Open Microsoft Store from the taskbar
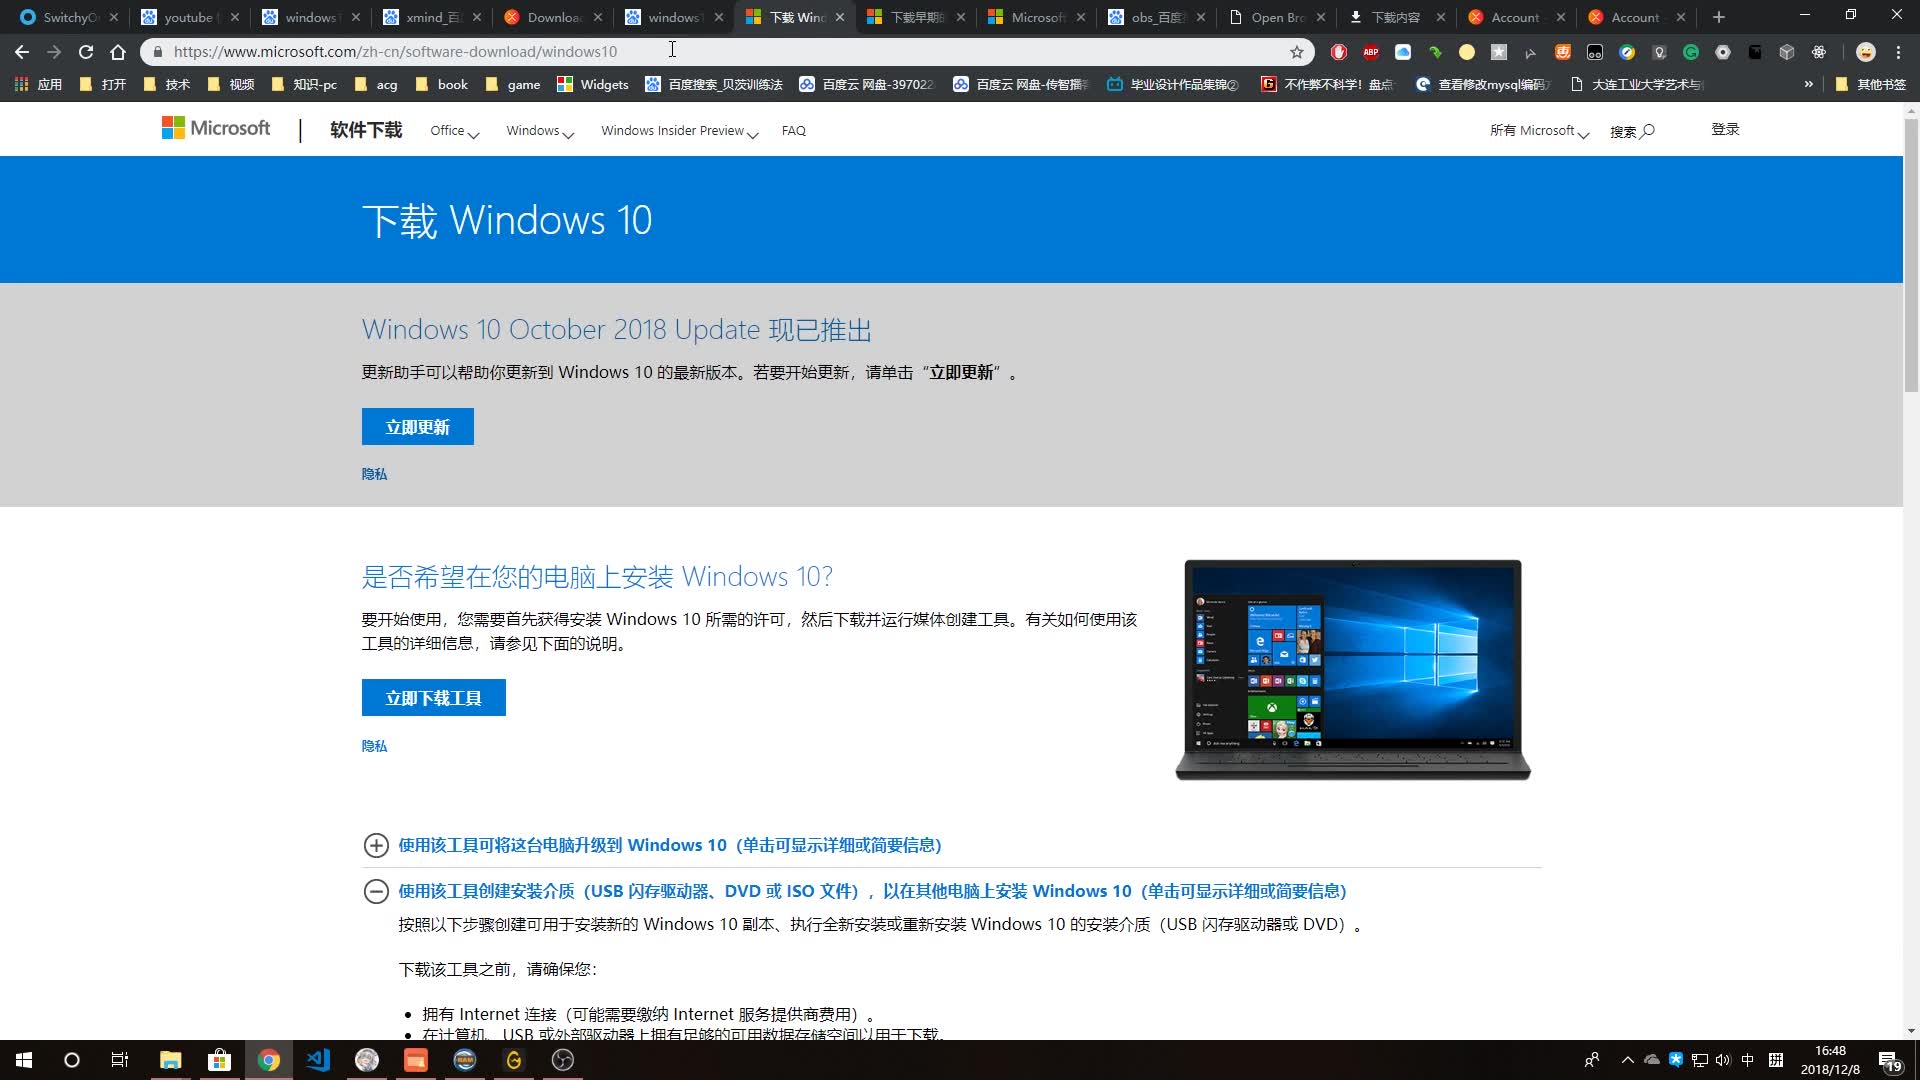Viewport: 1920px width, 1080px height. coord(220,1060)
